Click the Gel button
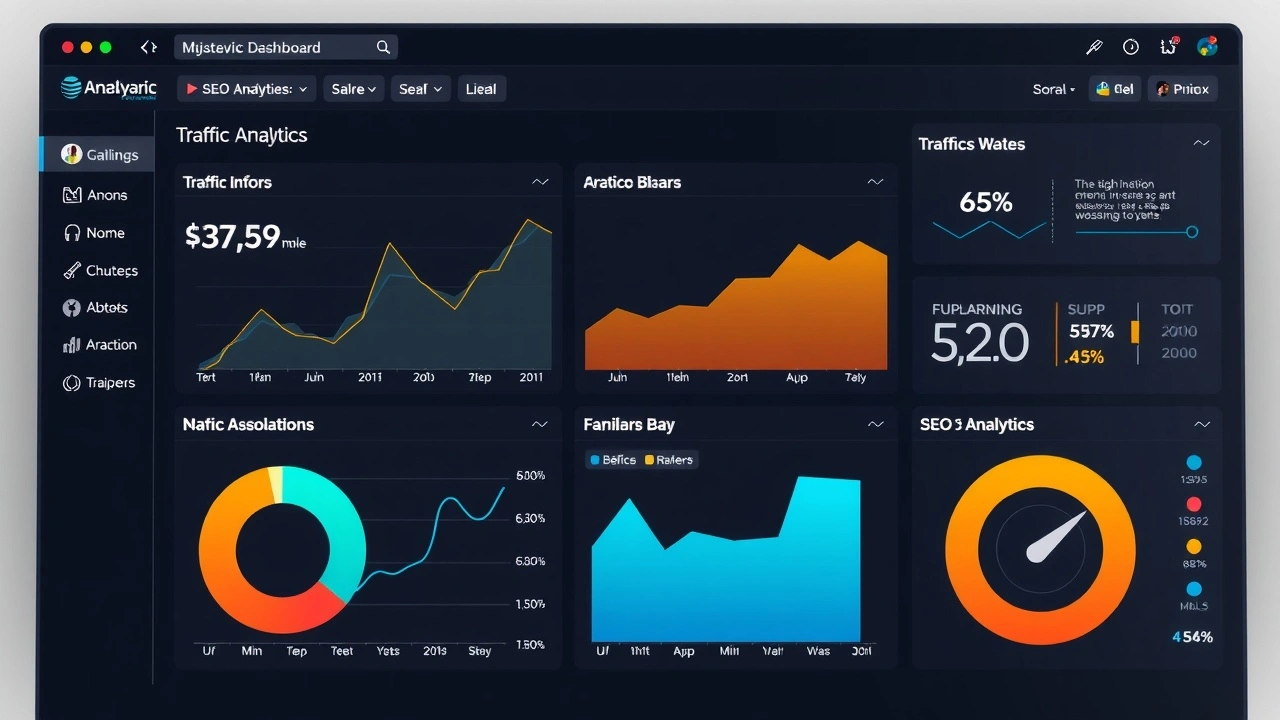This screenshot has width=1280, height=720. tap(1114, 88)
